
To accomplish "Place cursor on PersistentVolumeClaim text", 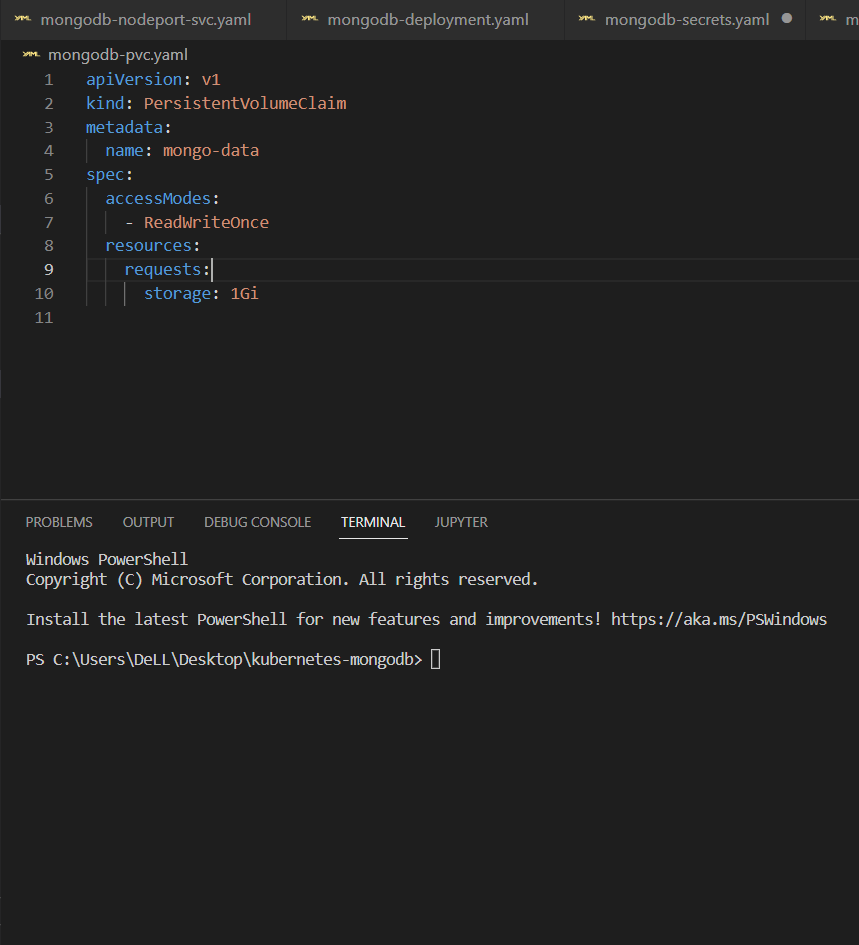I will pyautogui.click(x=245, y=103).
